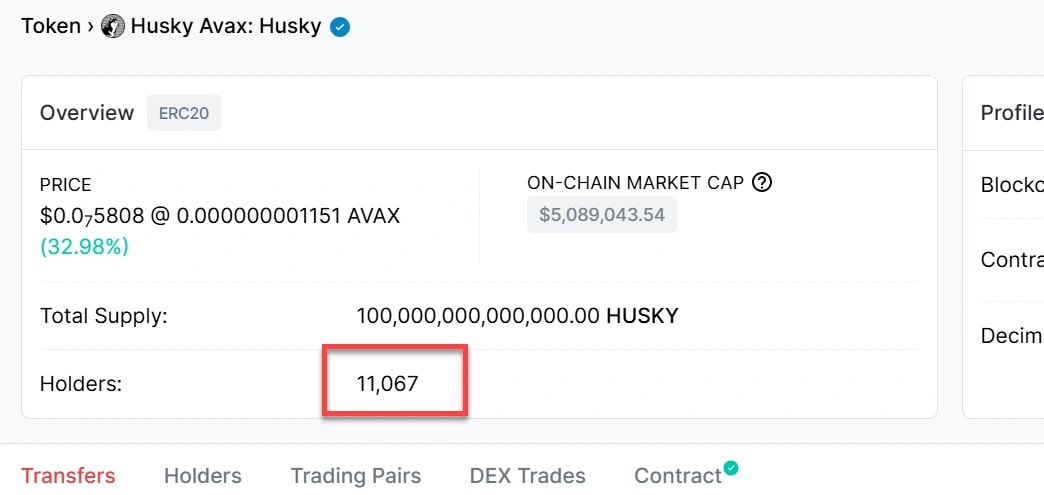Click the holders count 11,067

387,383
